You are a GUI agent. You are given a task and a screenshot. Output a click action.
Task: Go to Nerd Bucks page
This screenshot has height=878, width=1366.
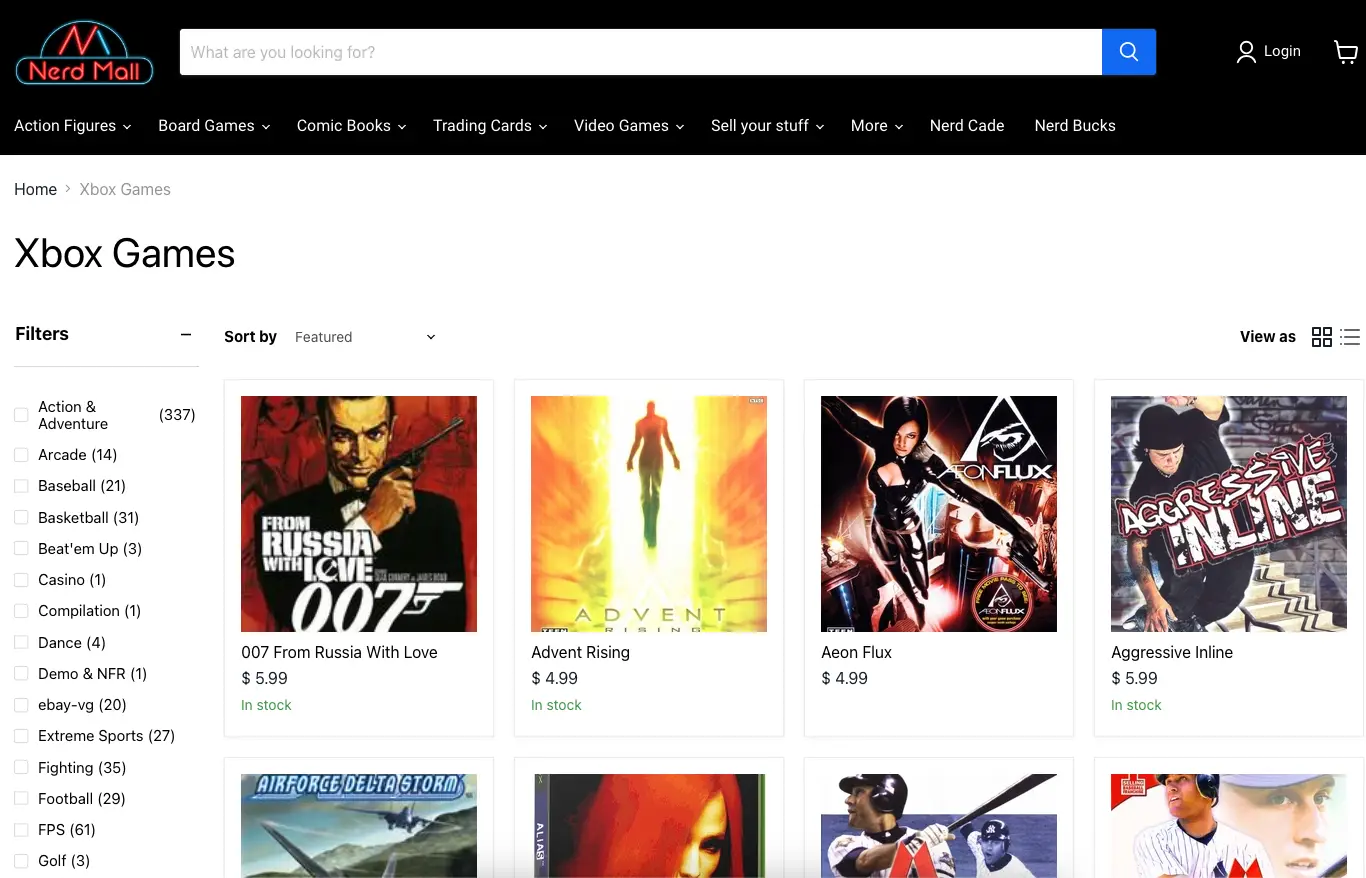1074,126
